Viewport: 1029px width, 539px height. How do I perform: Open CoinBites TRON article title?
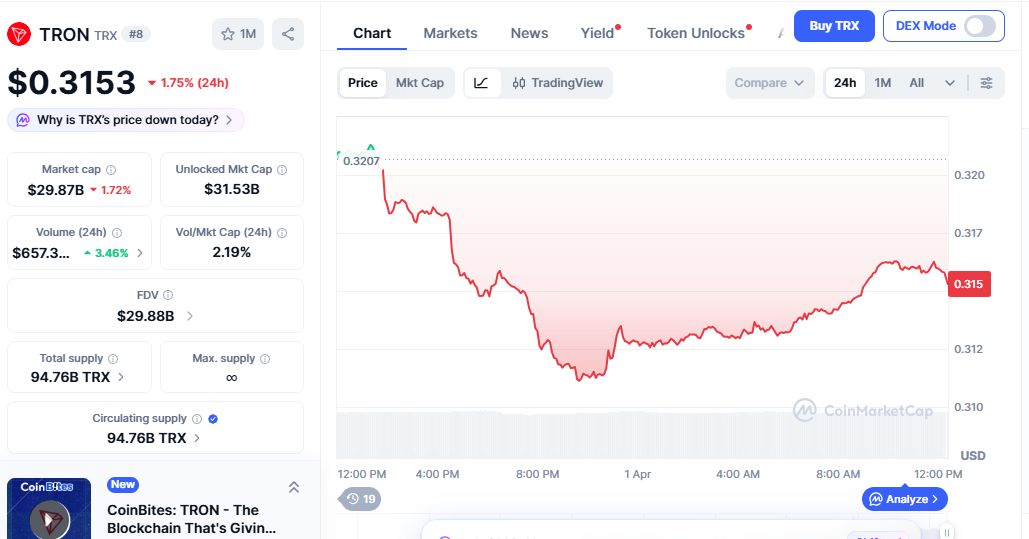click(x=192, y=519)
